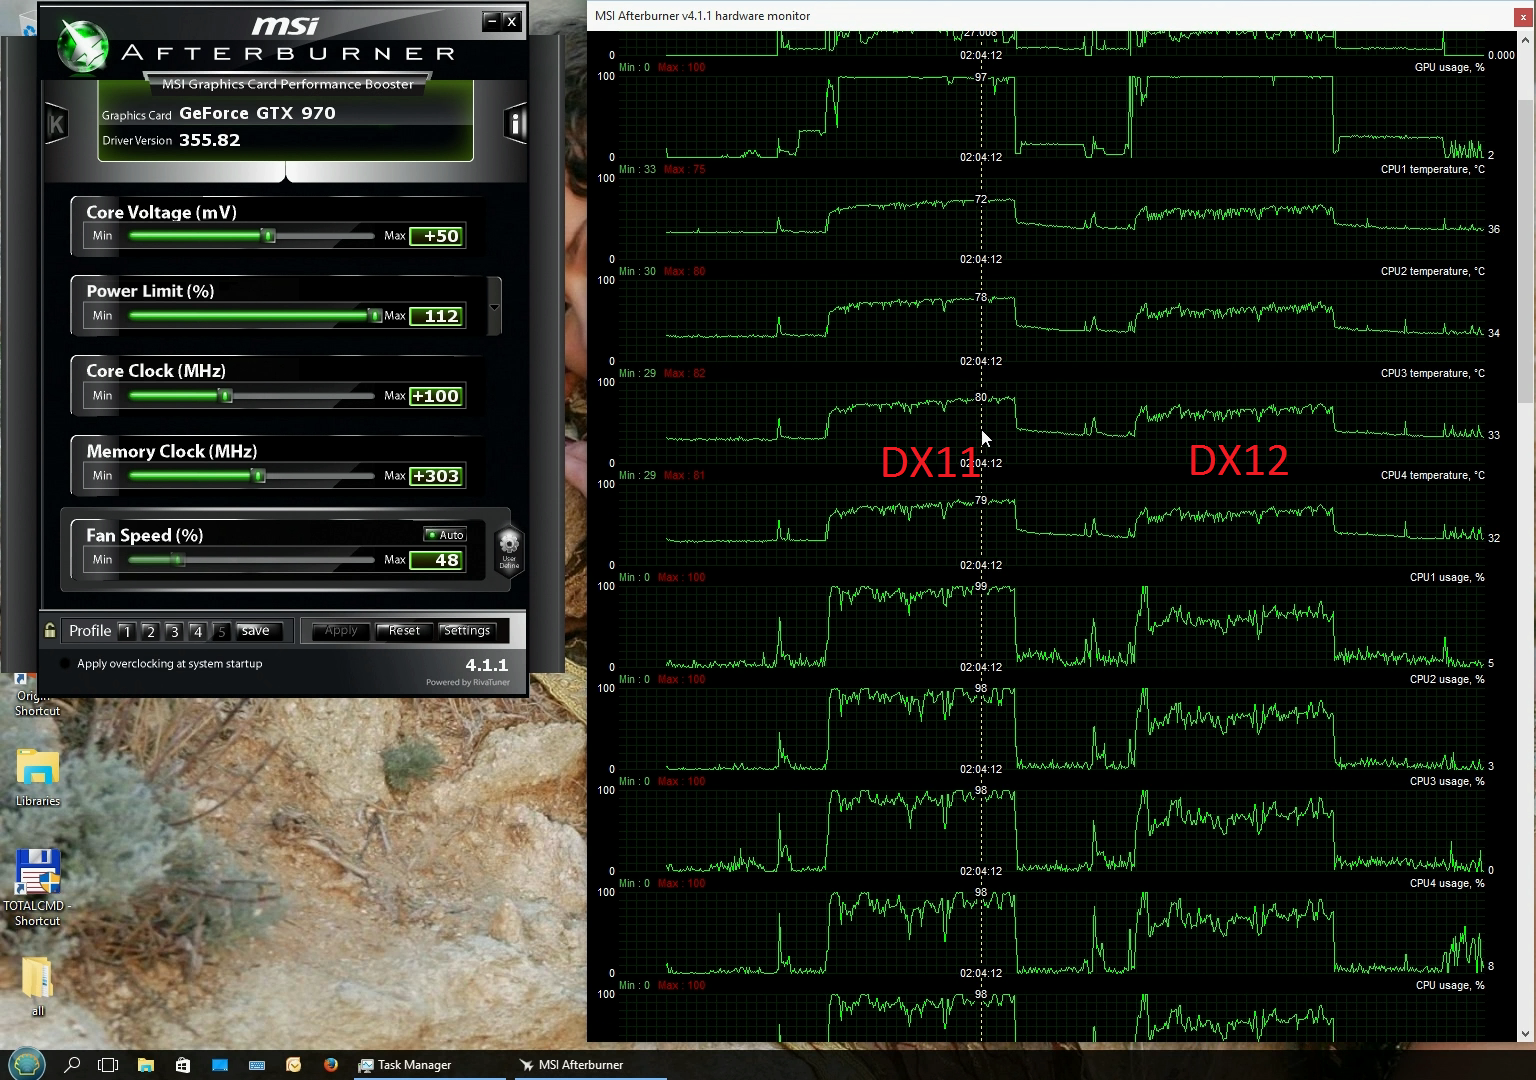Close the MSI Afterburner main window
The image size is (1536, 1080).
tap(512, 20)
